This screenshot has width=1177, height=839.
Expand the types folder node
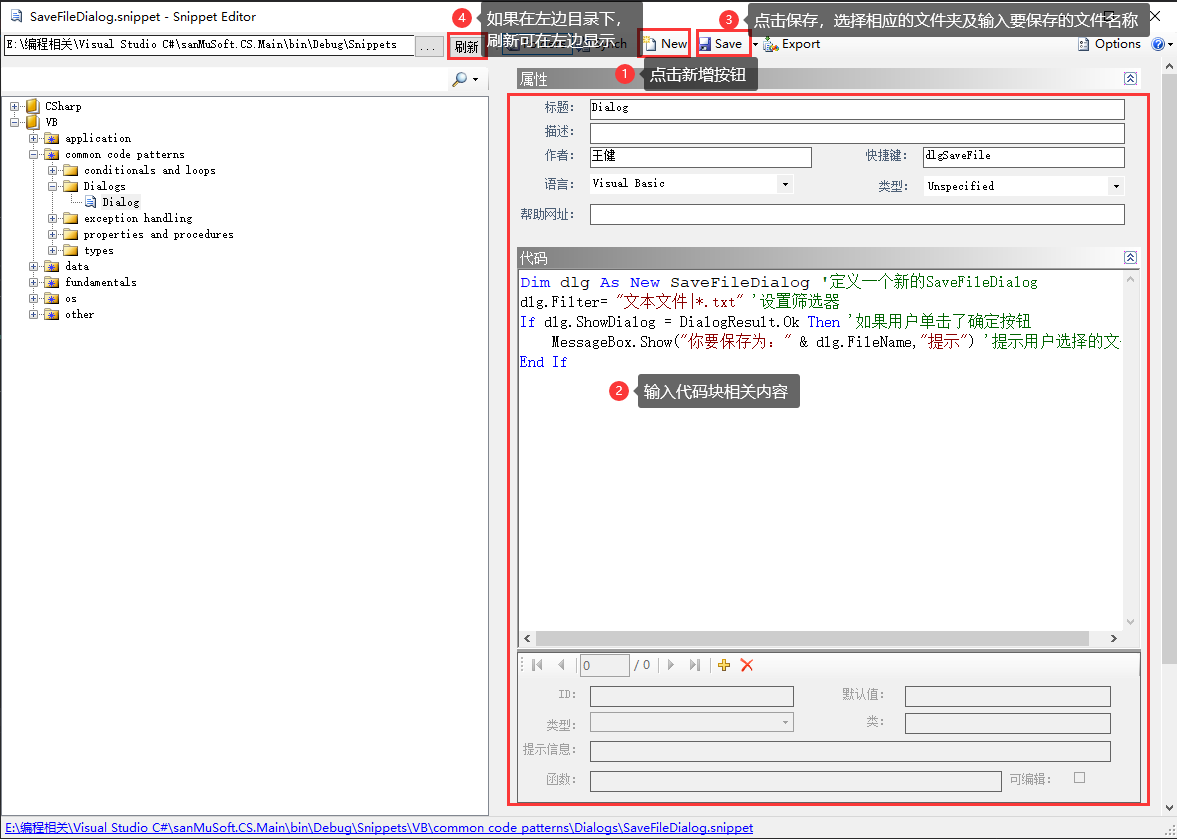[x=53, y=251]
